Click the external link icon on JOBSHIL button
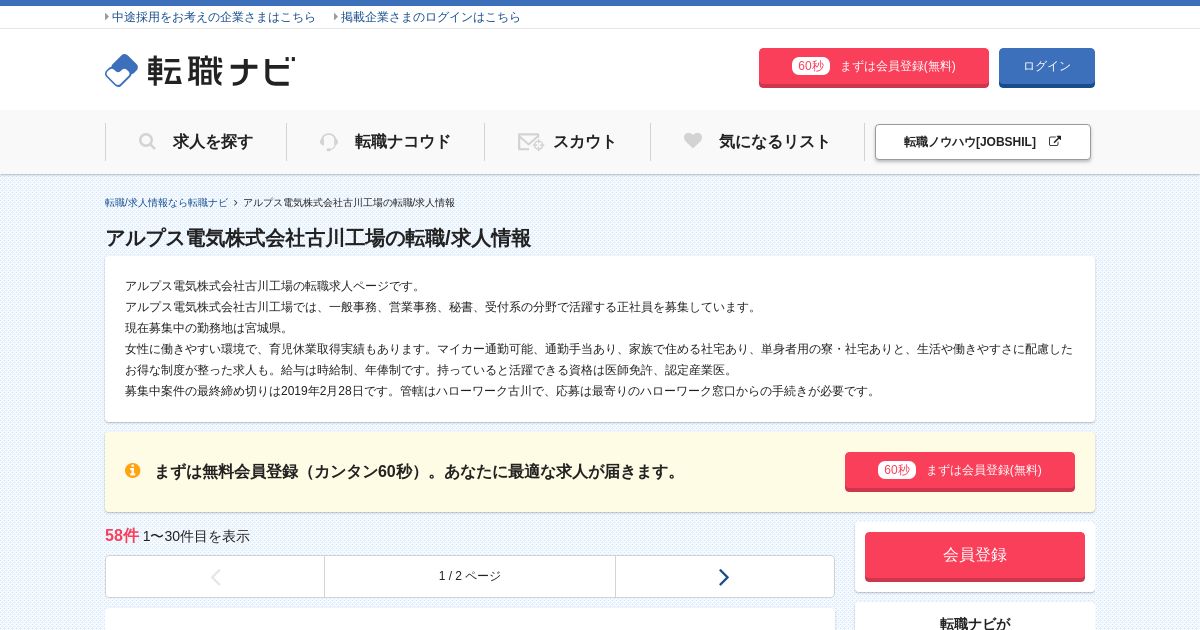 coord(1054,141)
